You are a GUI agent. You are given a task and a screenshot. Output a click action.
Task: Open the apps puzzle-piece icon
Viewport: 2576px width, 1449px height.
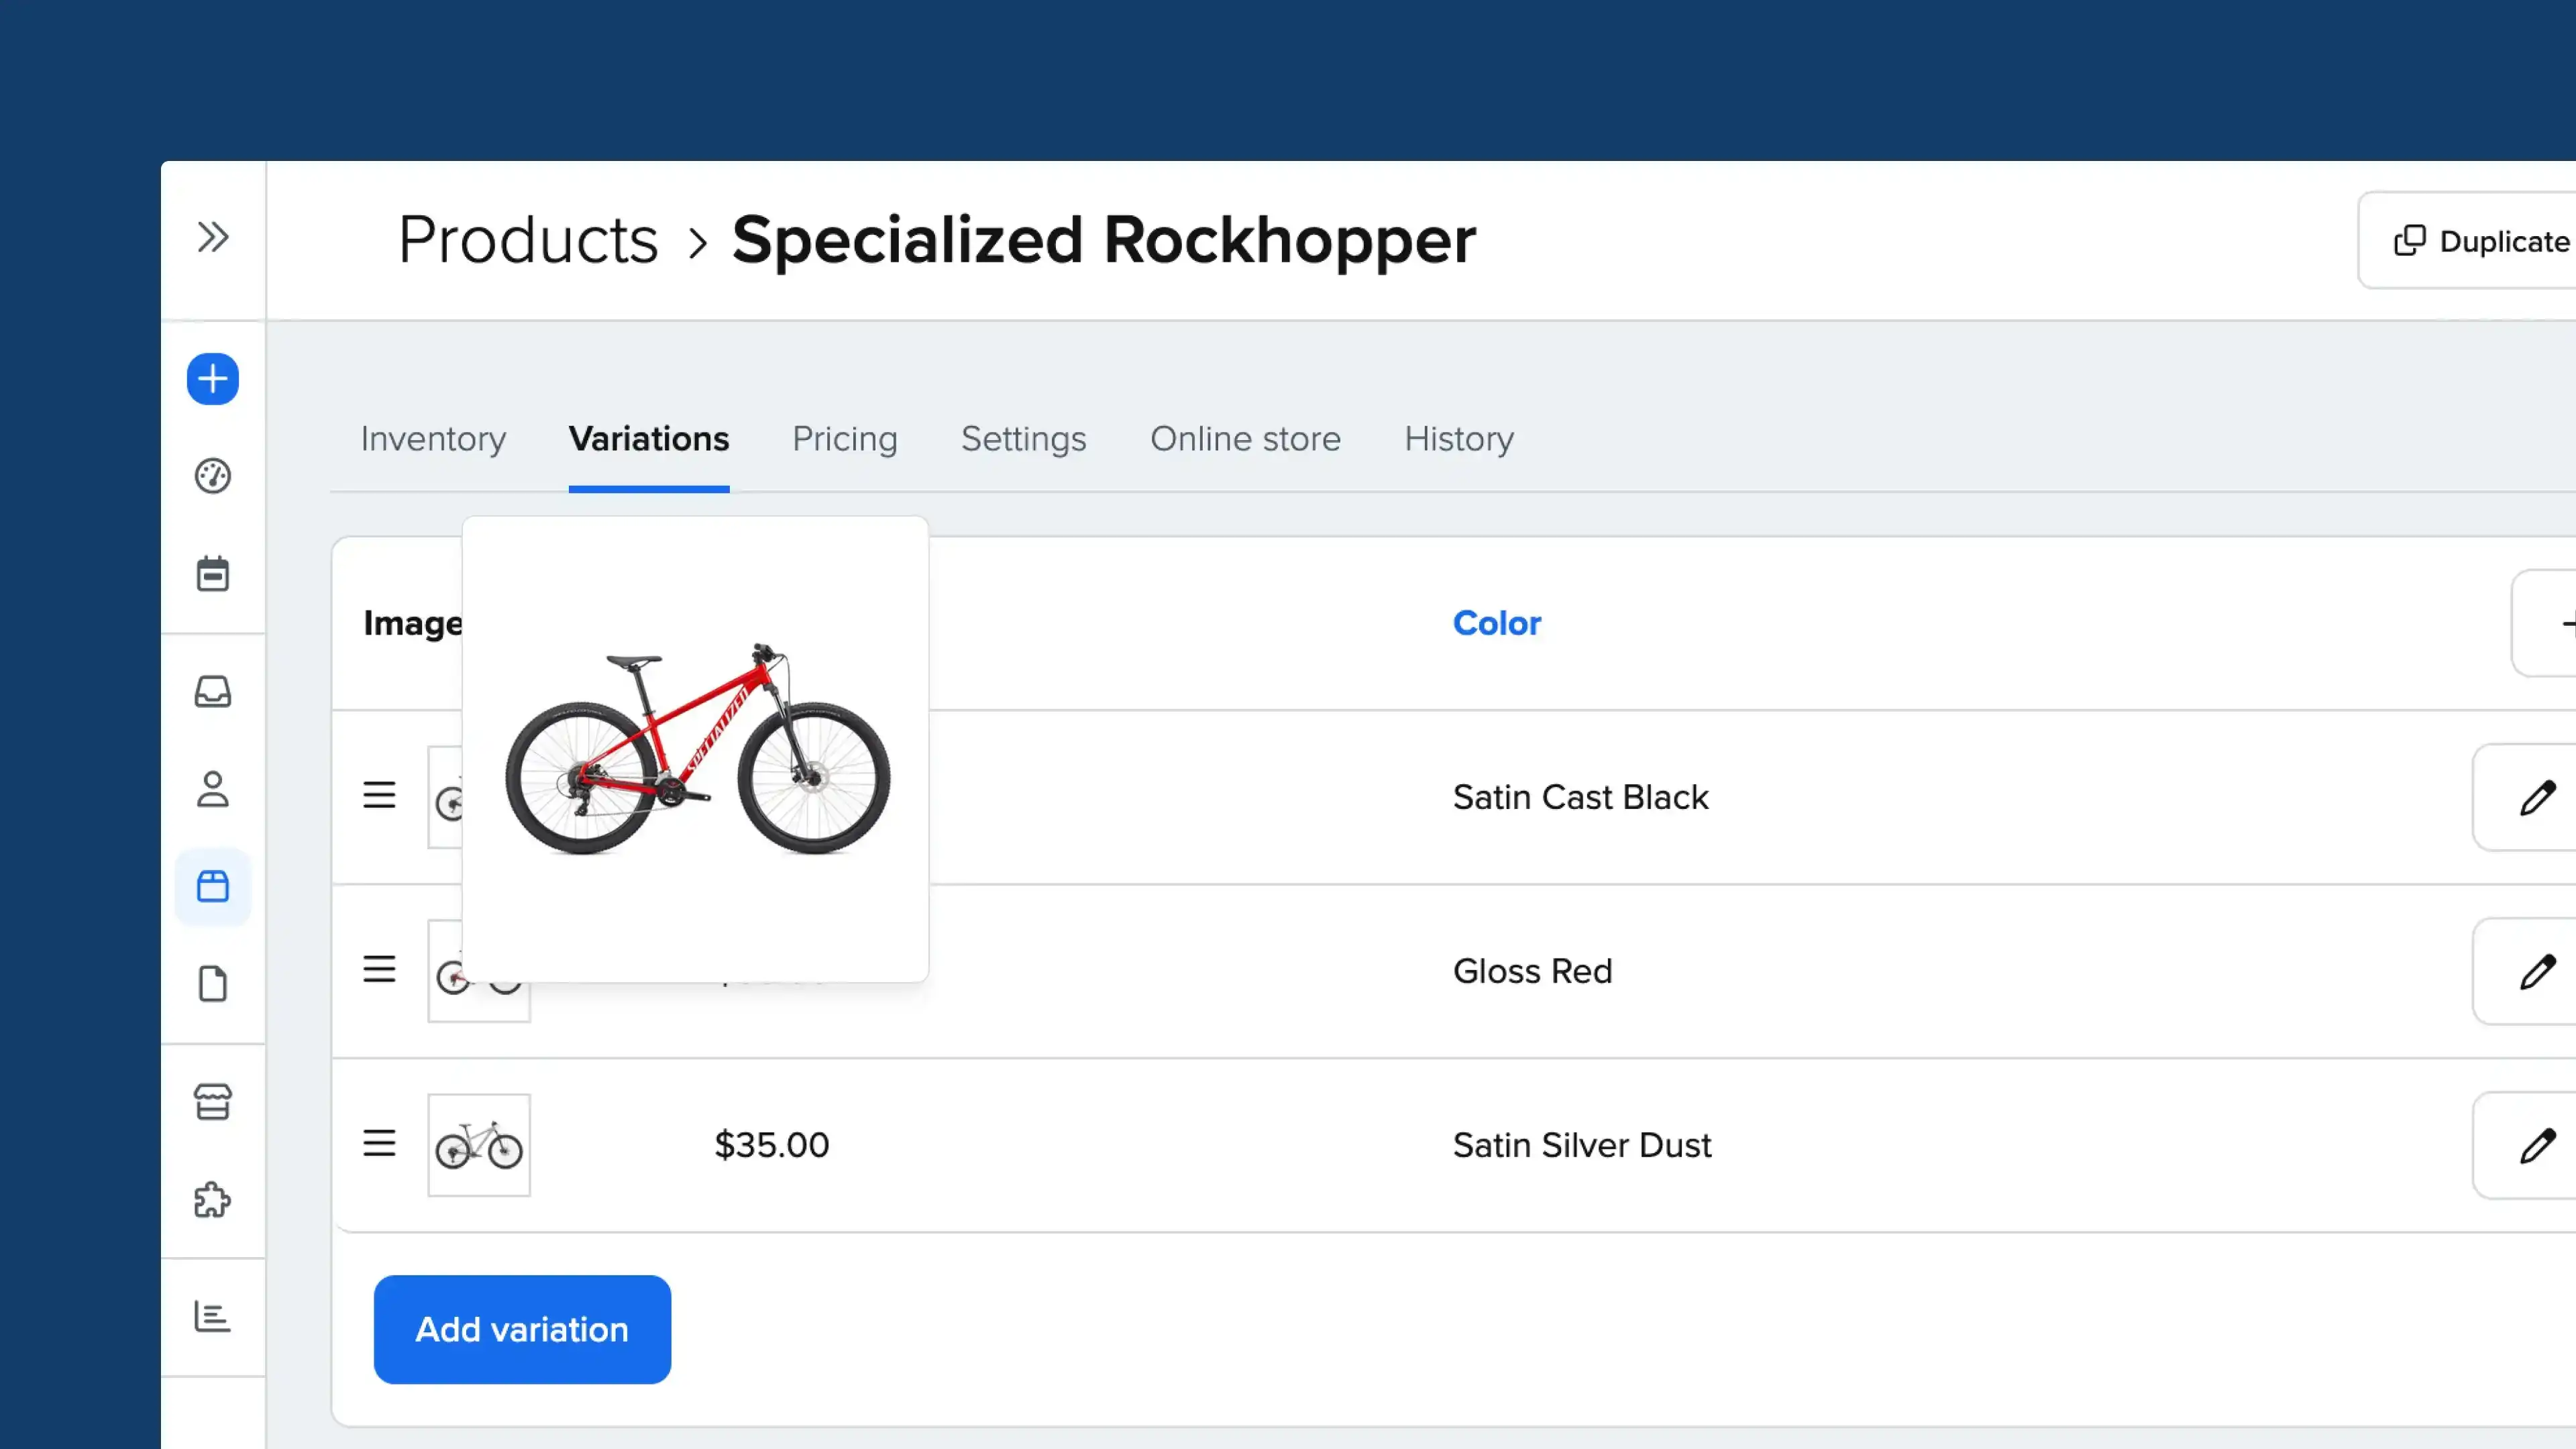tap(212, 1199)
